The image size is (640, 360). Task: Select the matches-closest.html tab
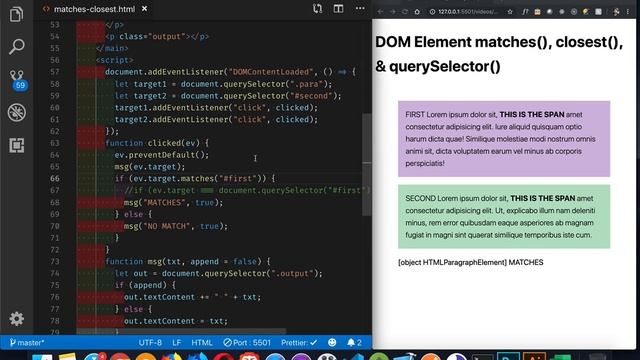coord(95,9)
